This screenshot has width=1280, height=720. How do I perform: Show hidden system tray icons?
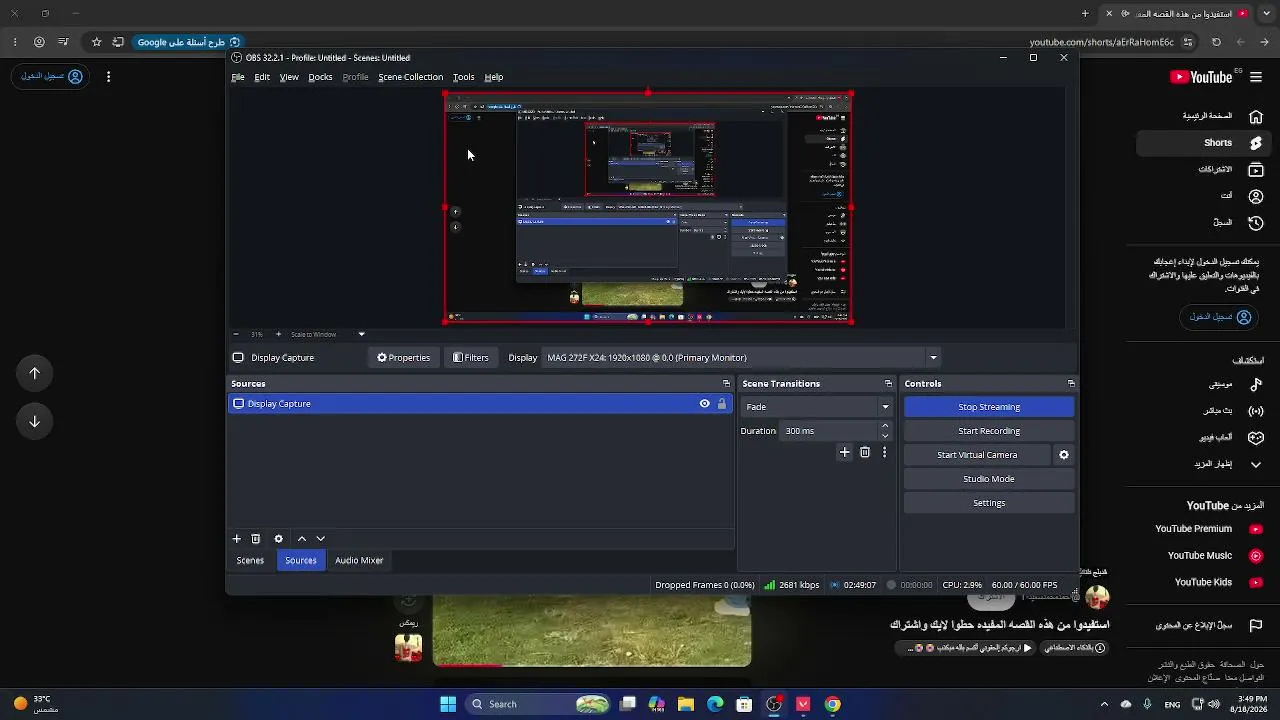1104,704
